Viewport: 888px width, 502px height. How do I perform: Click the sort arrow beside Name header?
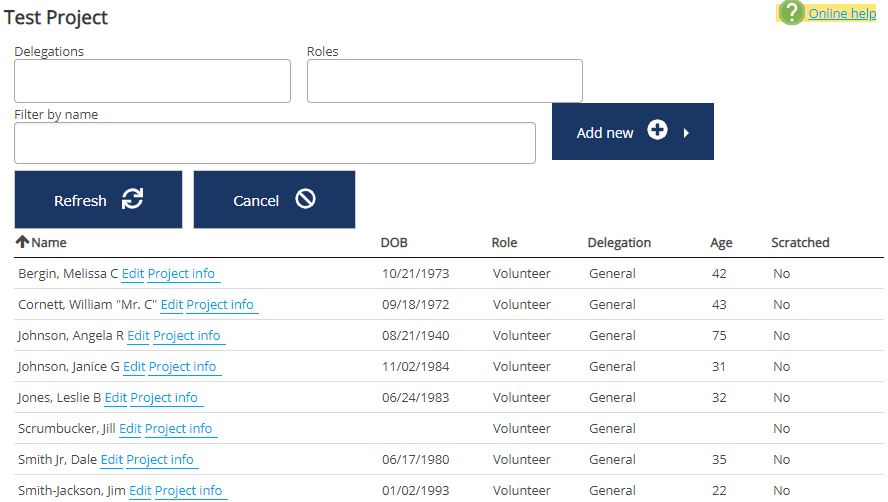click(x=22, y=242)
